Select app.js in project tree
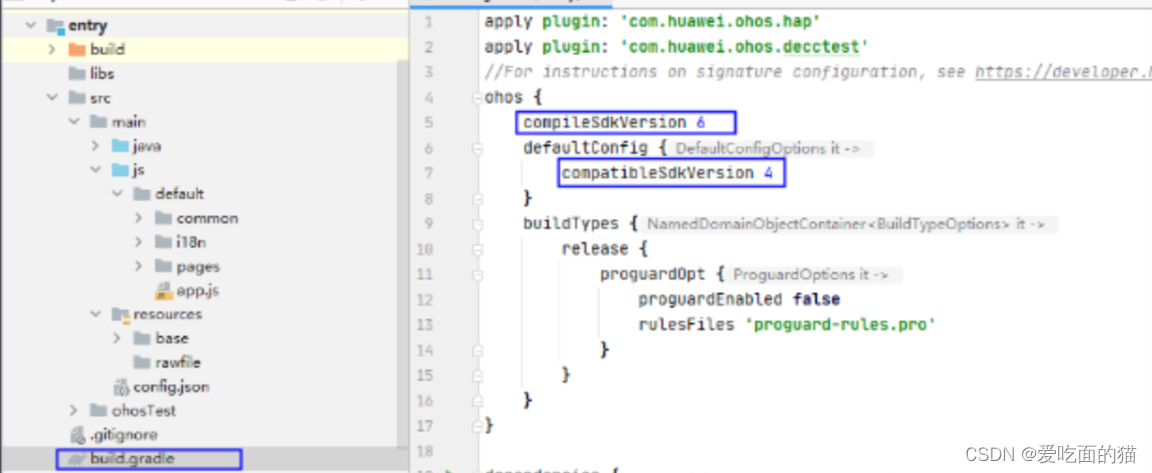This screenshot has height=473, width=1152. 198,291
